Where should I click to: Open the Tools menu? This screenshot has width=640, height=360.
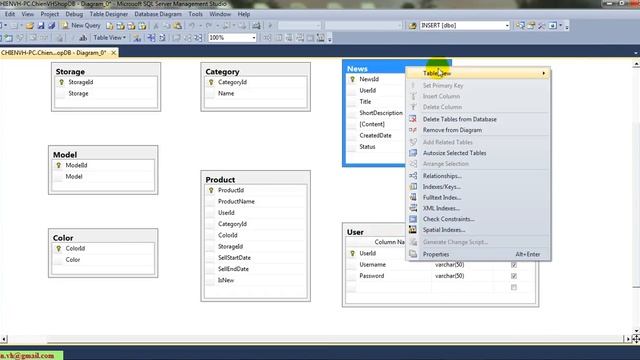196,14
